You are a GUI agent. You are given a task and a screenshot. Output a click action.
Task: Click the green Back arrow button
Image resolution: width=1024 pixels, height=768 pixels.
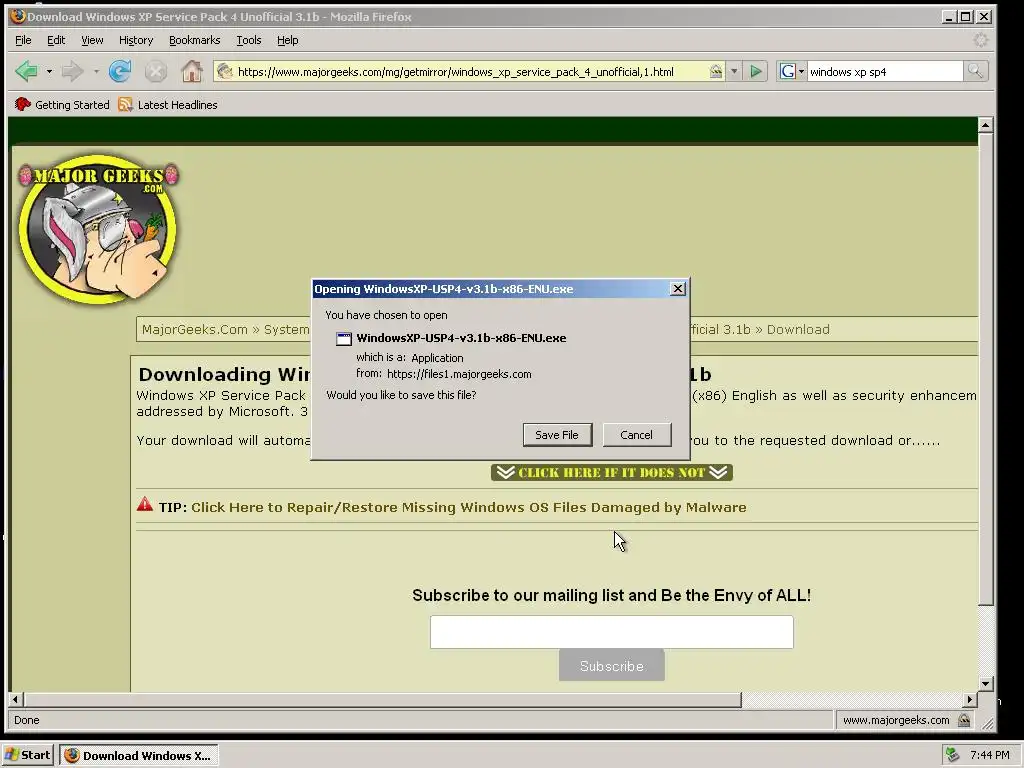coord(26,71)
